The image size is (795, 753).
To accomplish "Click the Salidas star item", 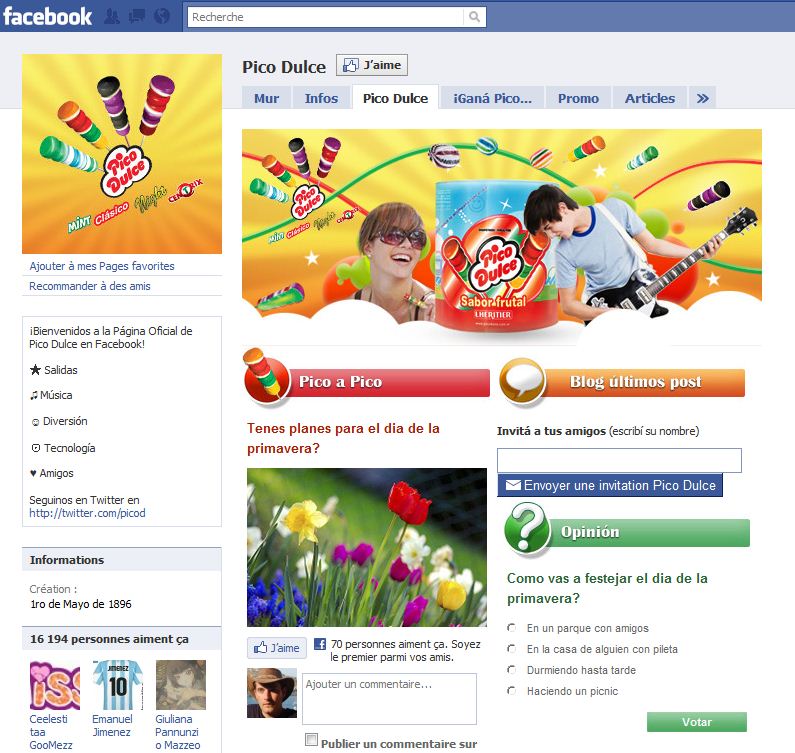I will [54, 370].
